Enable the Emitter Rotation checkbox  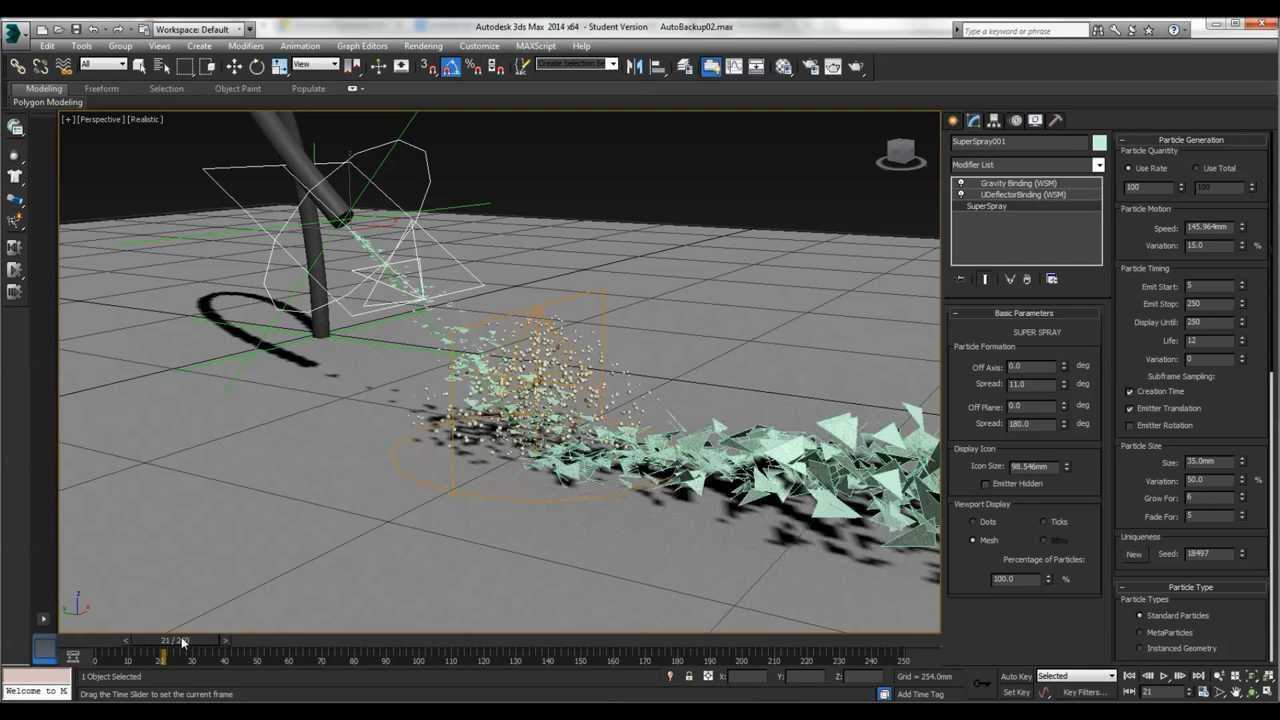1130,426
